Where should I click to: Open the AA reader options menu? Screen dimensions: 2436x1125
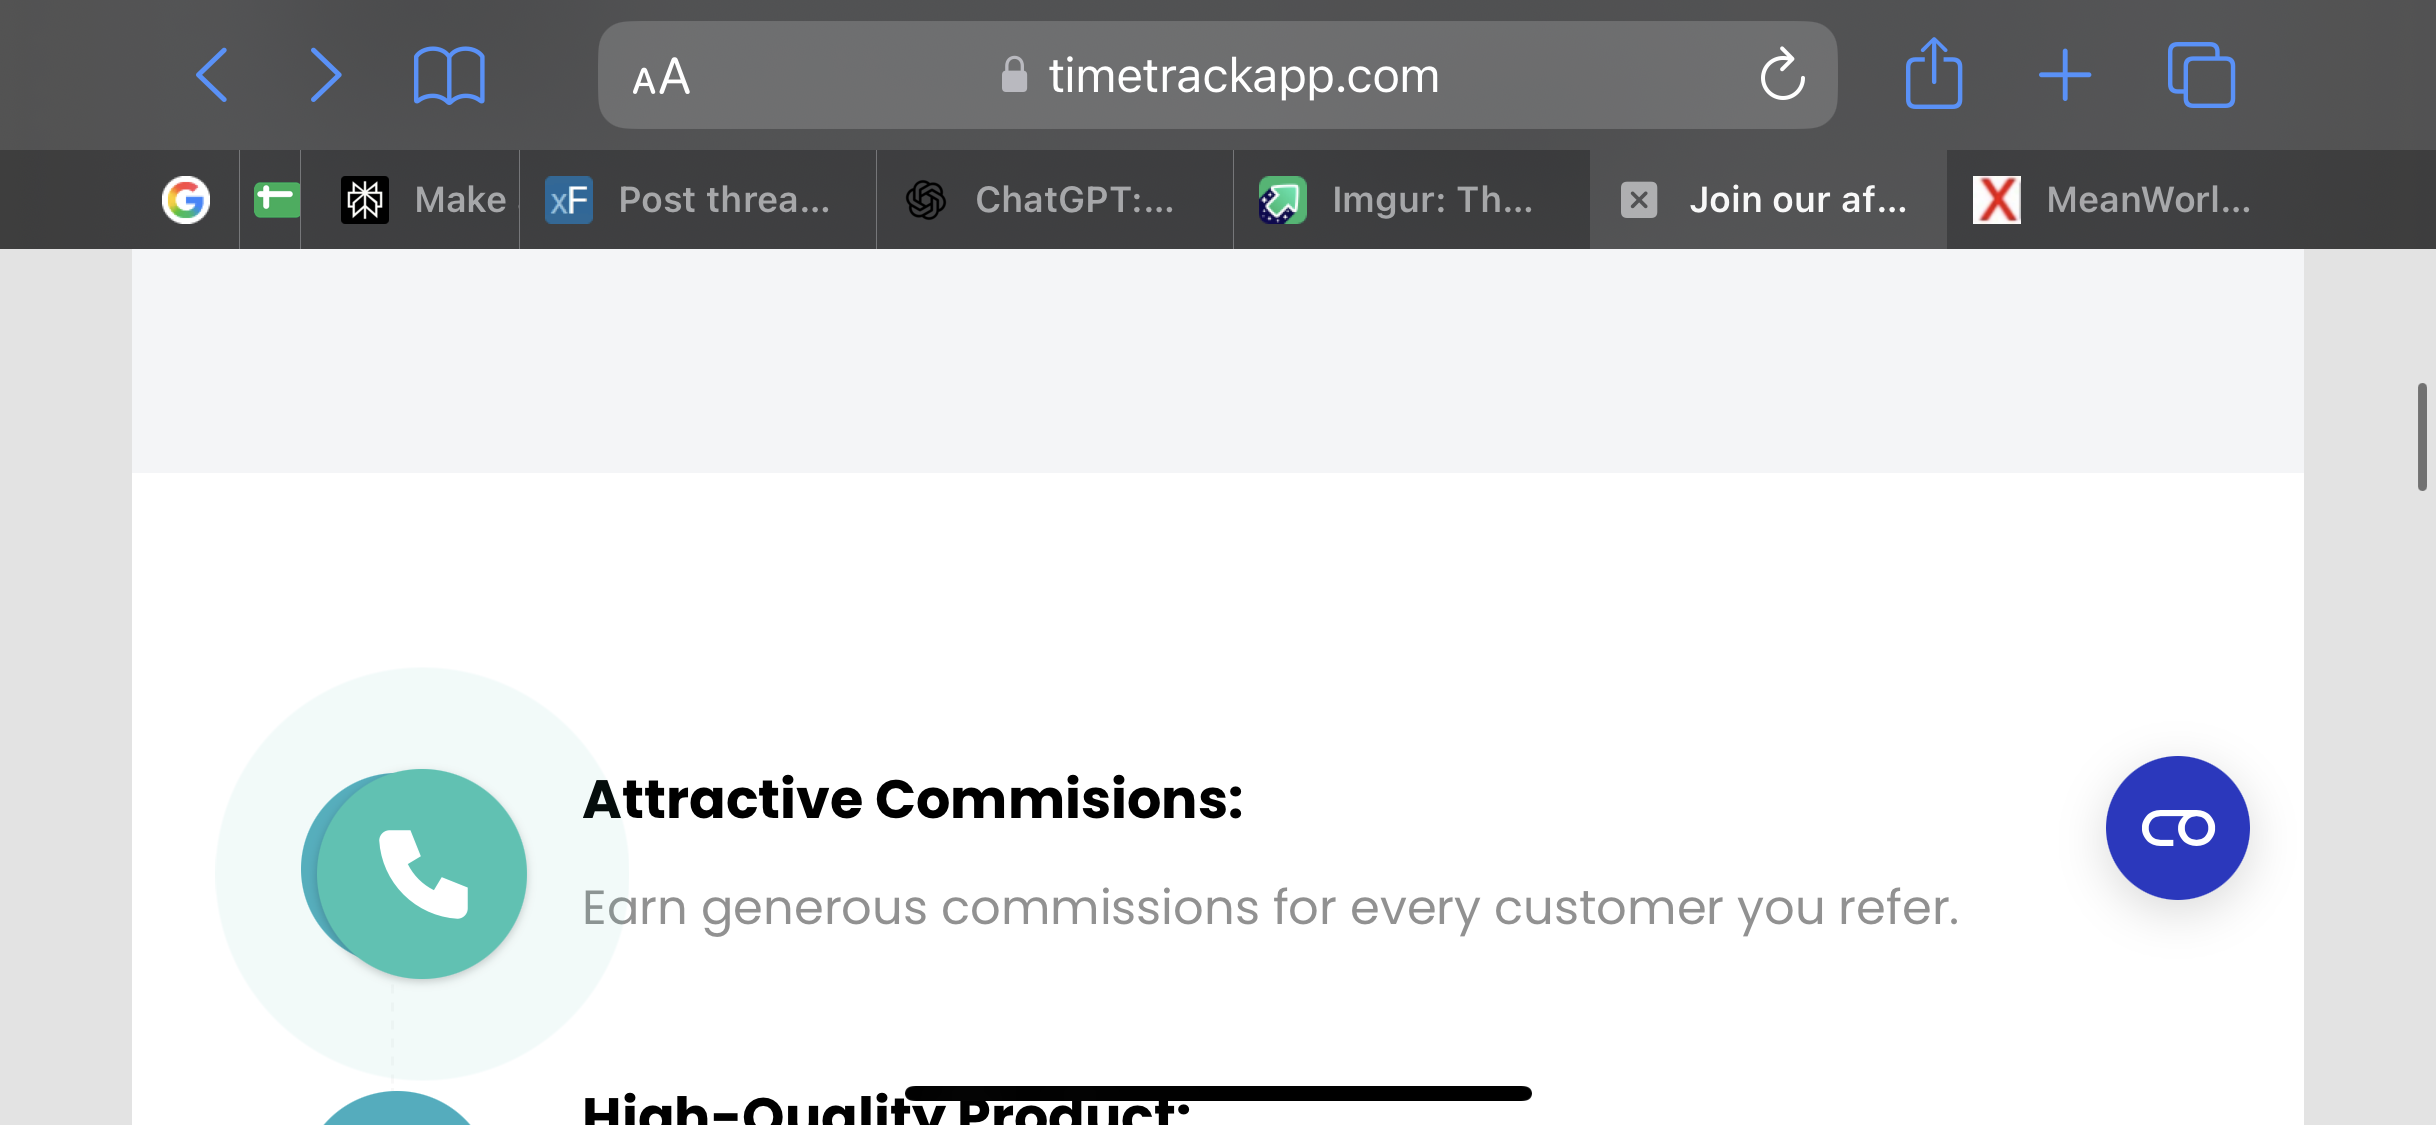click(661, 76)
